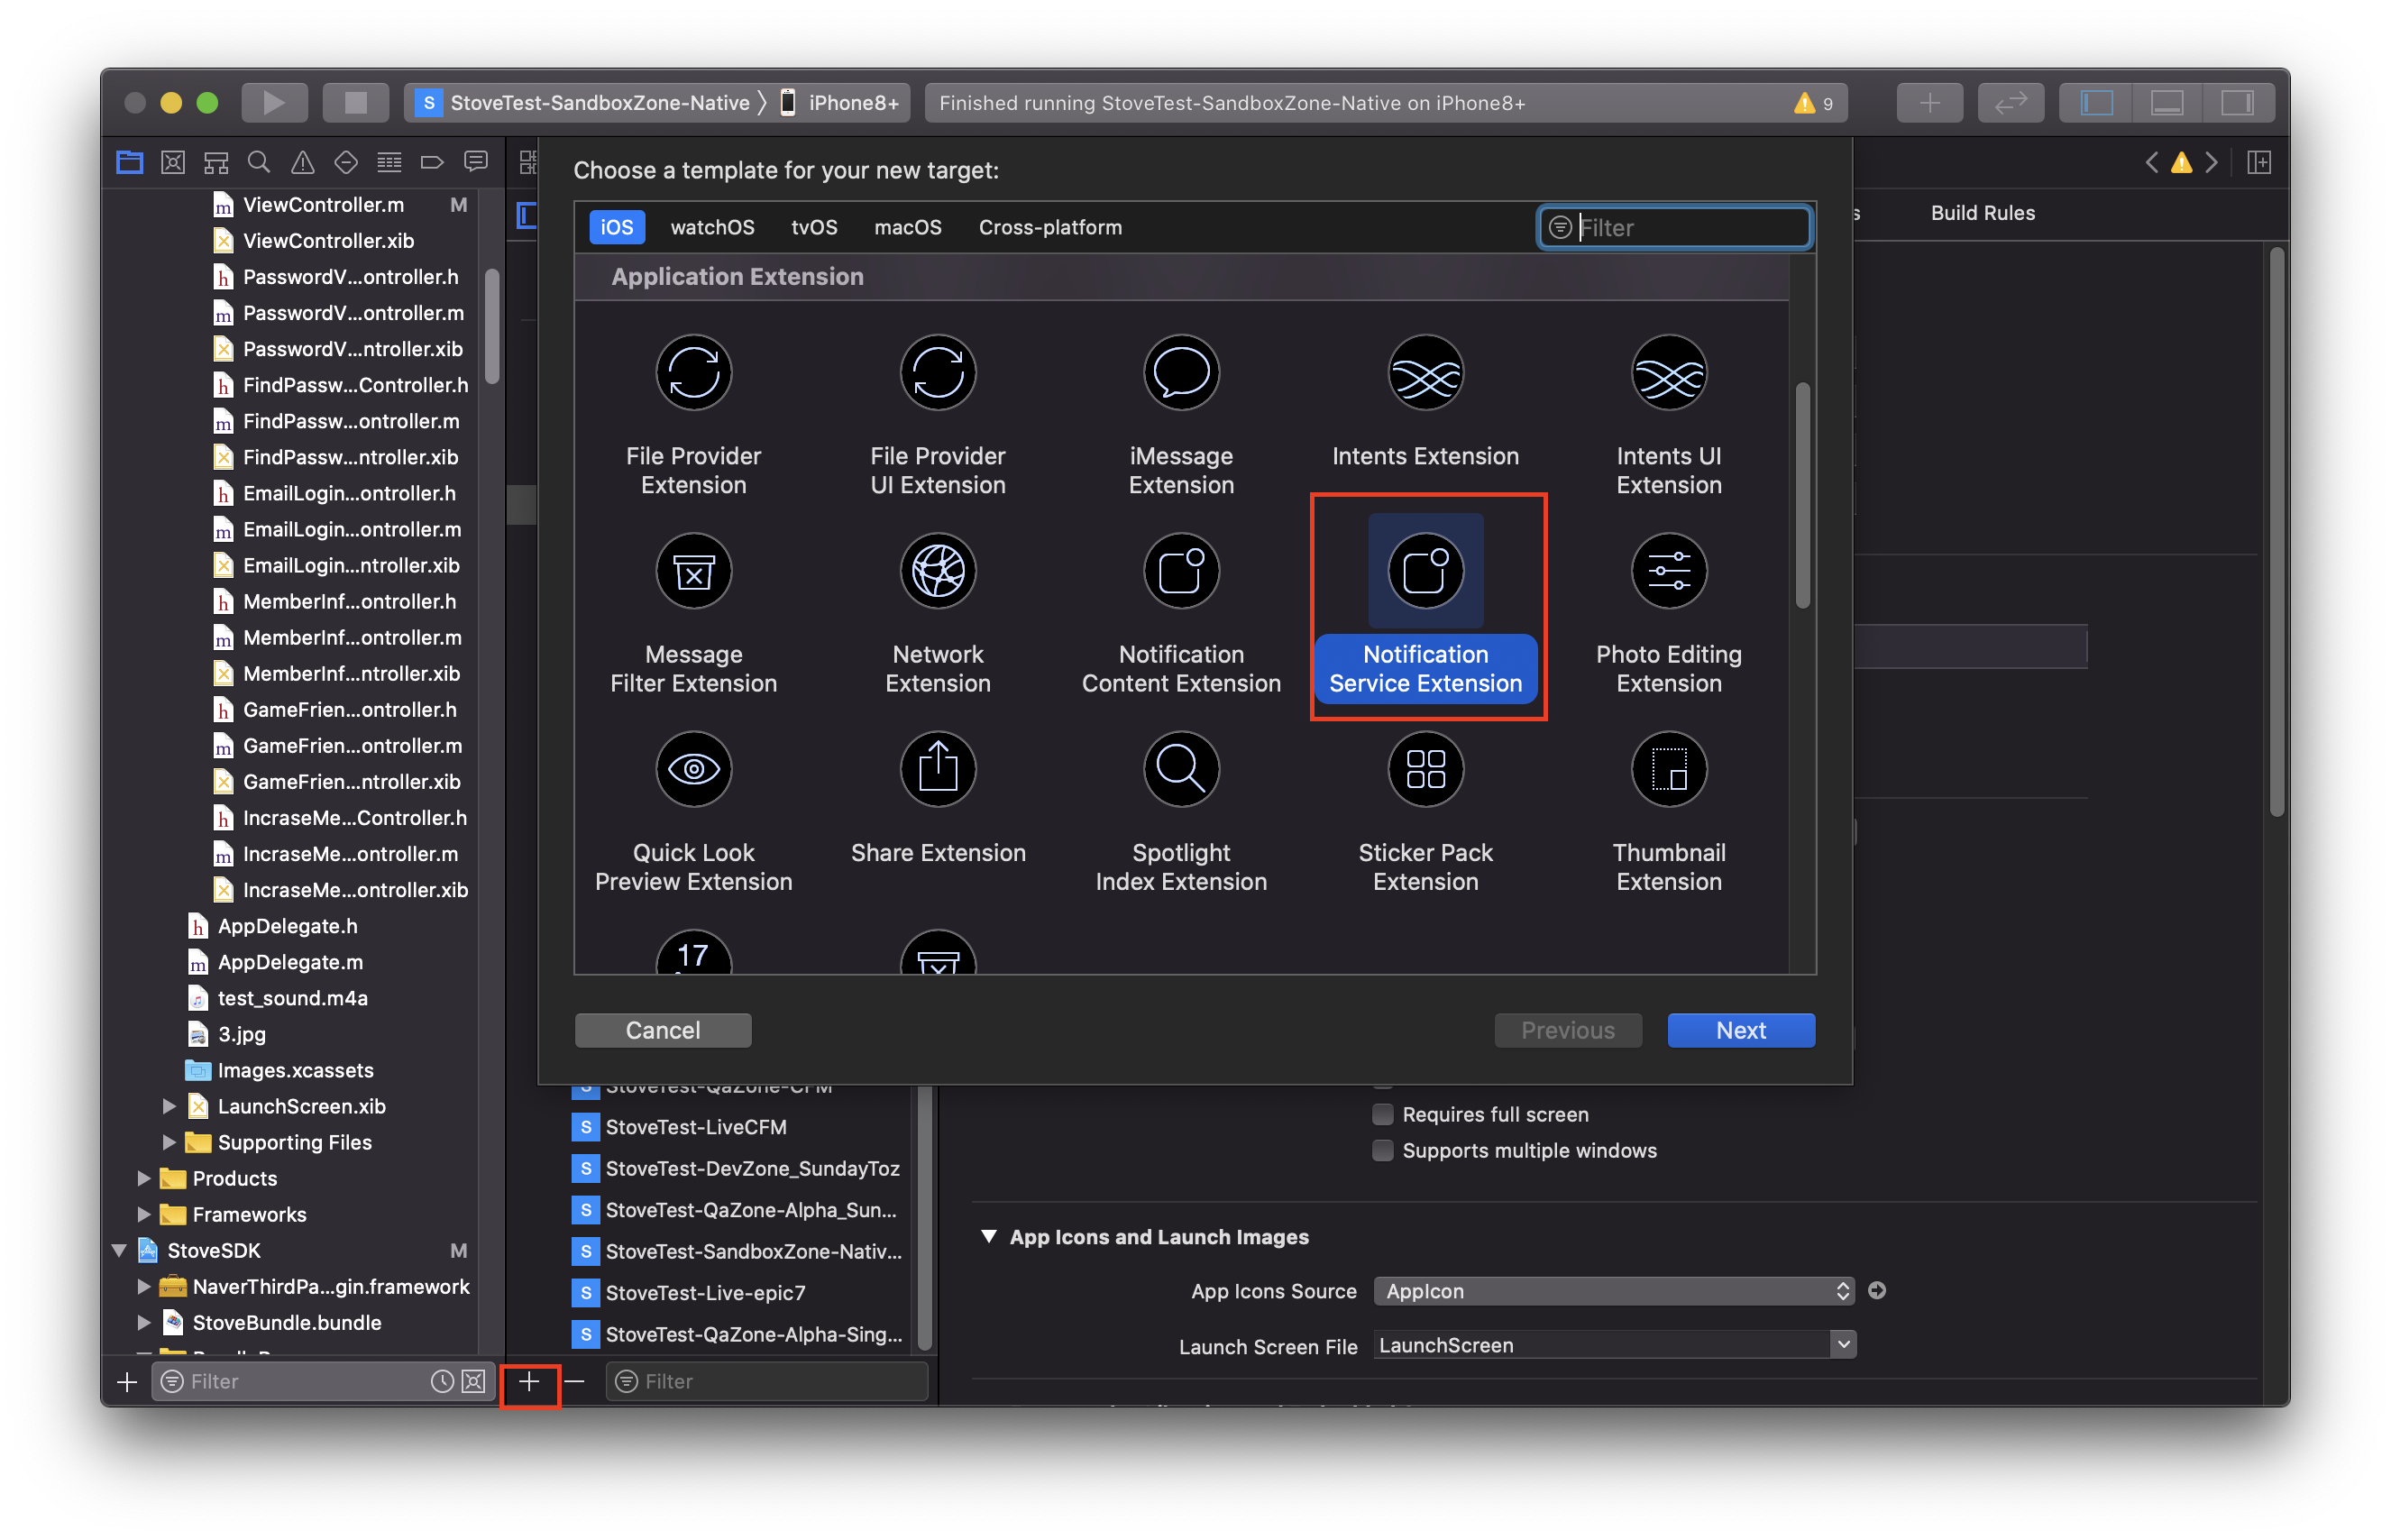
Task: Enable the Requires full screen checkbox
Action: (x=1383, y=1114)
